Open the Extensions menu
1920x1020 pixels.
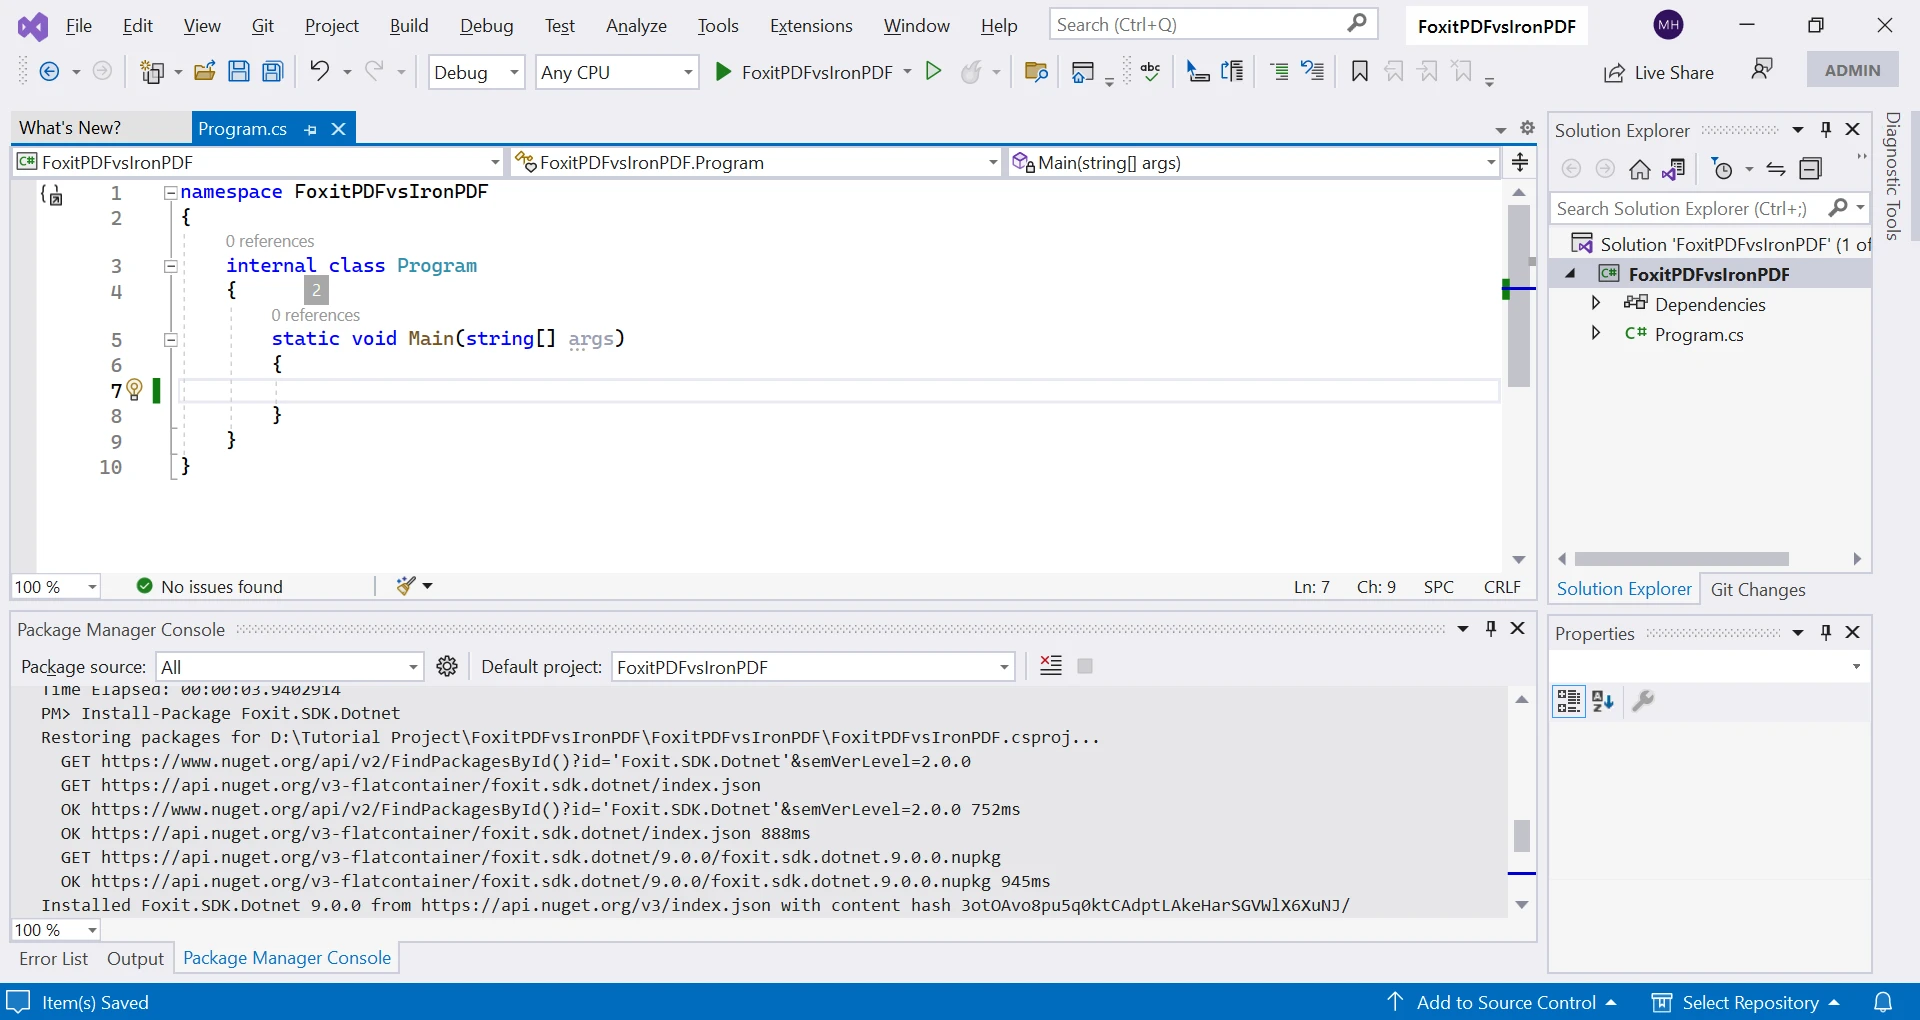click(811, 26)
